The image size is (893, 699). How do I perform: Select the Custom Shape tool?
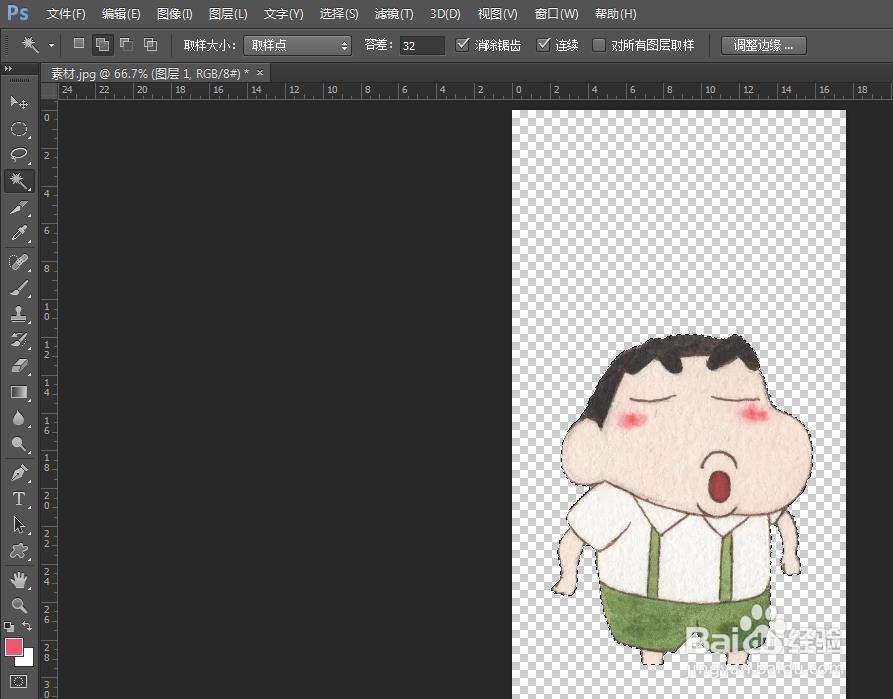click(x=19, y=551)
